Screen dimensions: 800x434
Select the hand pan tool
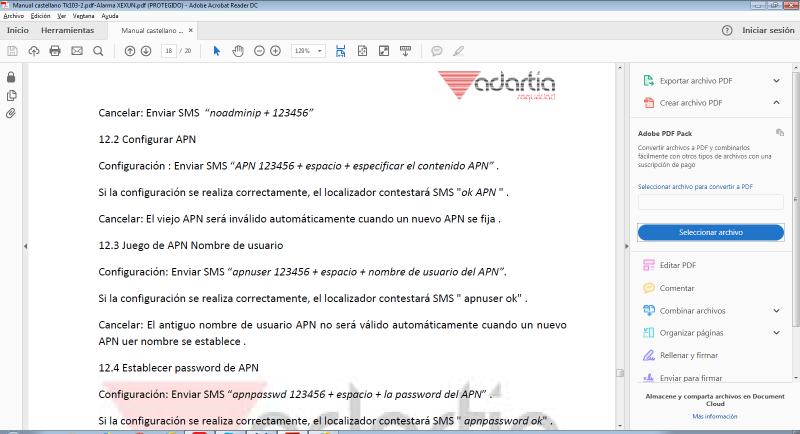coord(238,51)
